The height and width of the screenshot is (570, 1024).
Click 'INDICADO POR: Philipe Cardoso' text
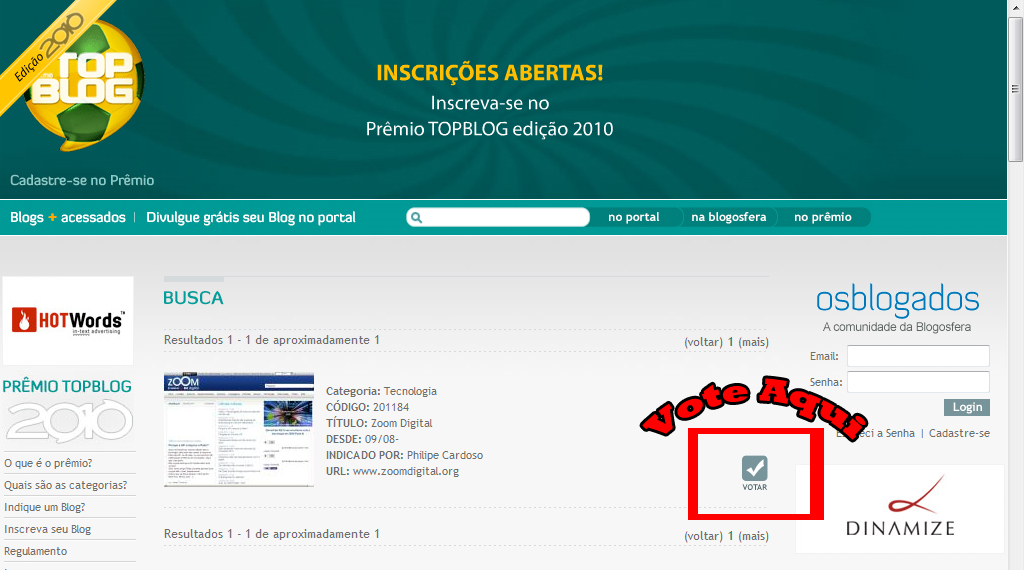404,455
